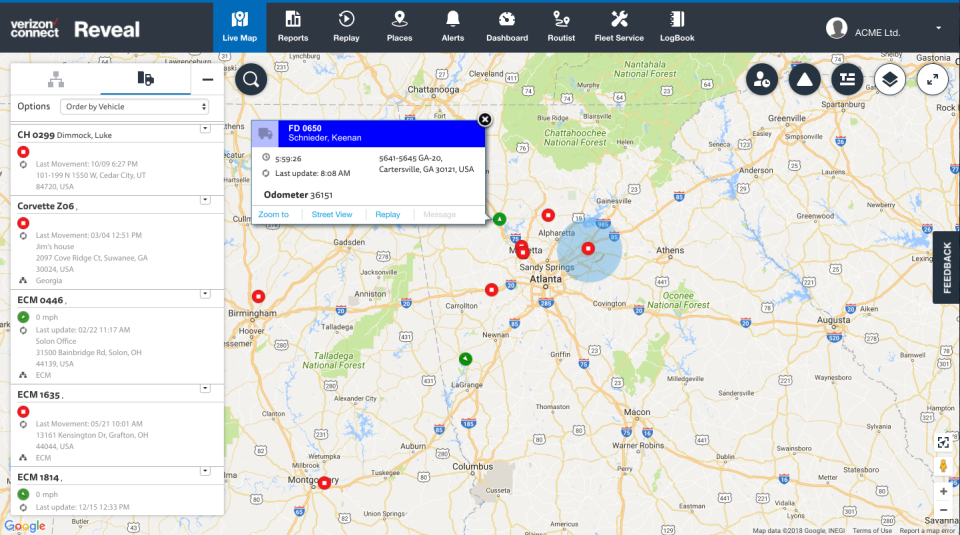Expand the ECM 1814 vehicle options arrow
The height and width of the screenshot is (535, 960).
pos(205,471)
